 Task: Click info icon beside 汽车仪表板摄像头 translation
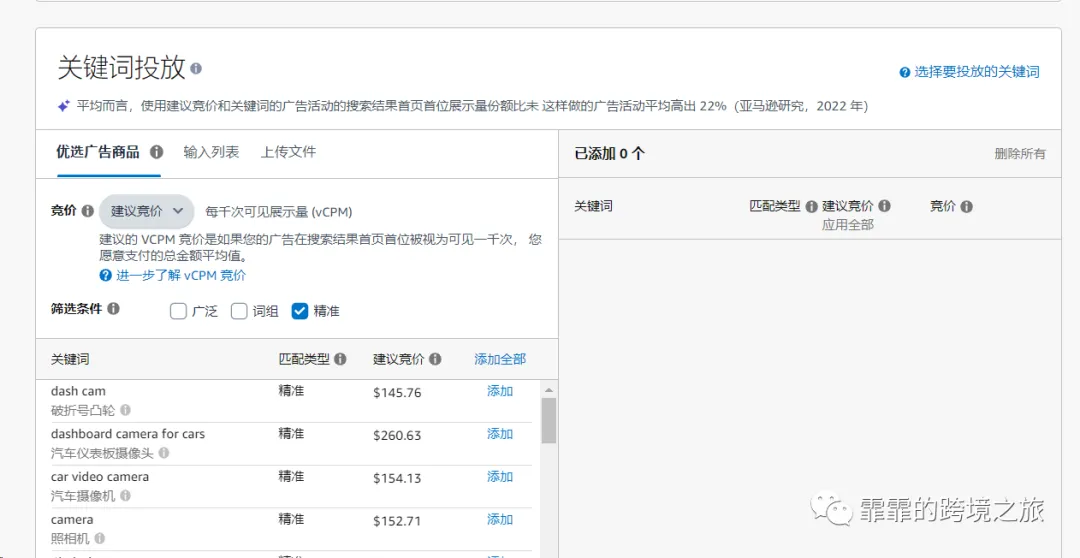(x=164, y=453)
